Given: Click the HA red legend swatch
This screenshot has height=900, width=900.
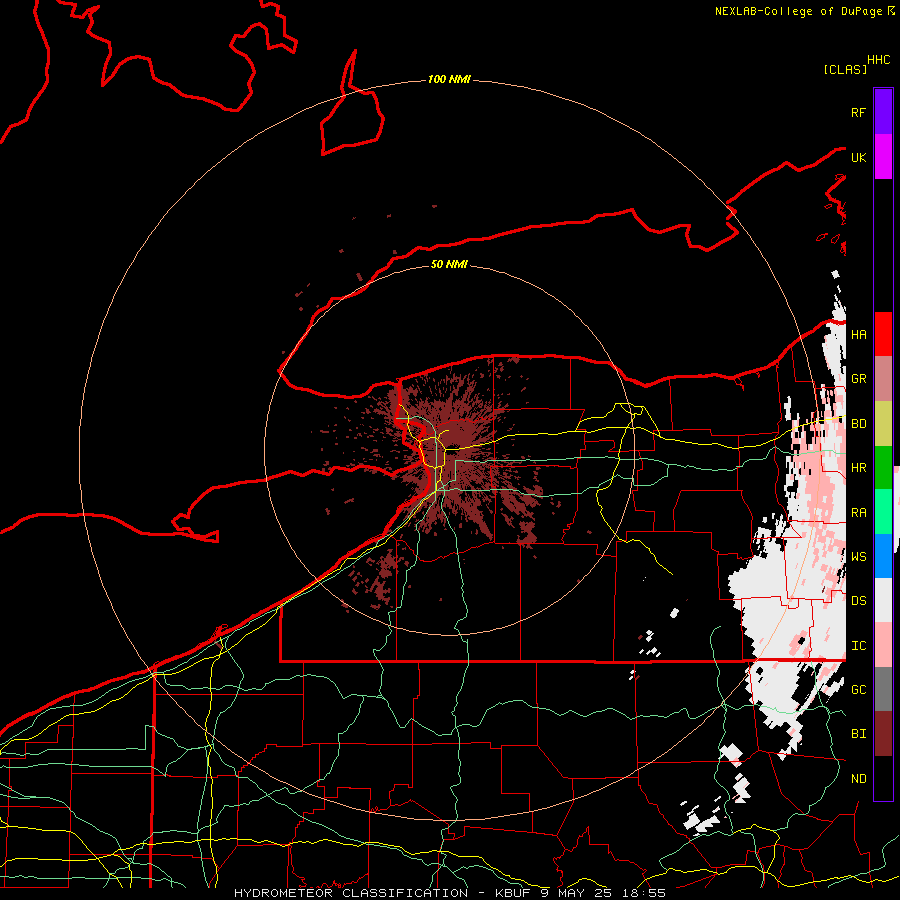Looking at the screenshot, I should 883,334.
